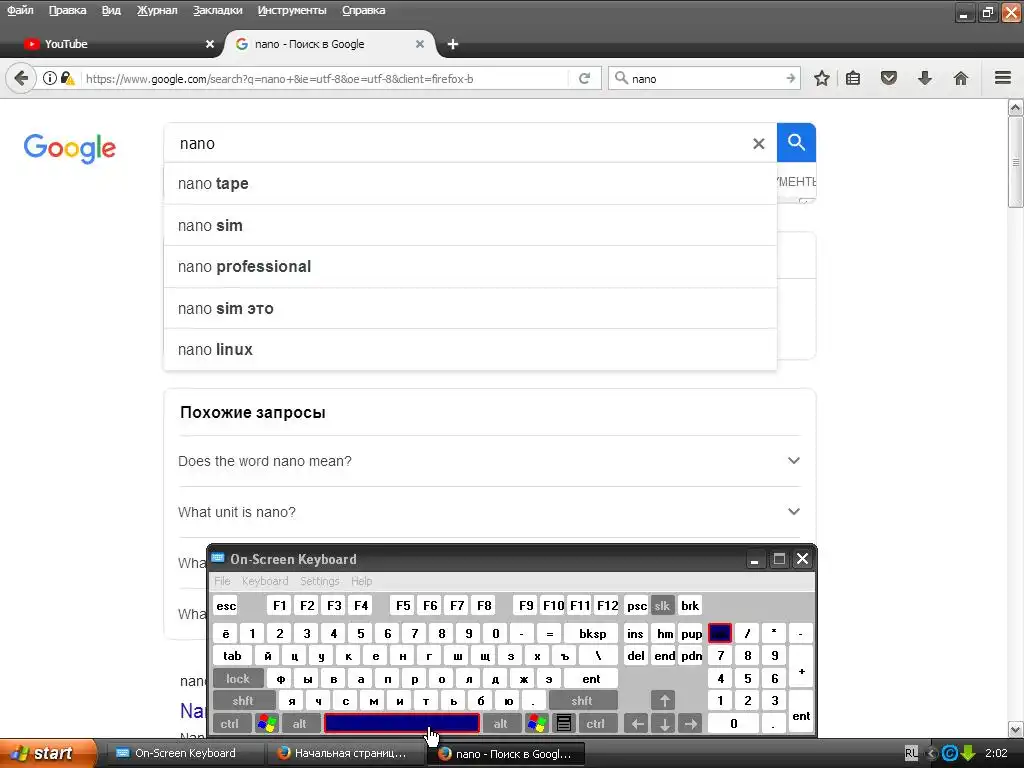Click the esc key
1024x768 pixels.
click(226, 605)
